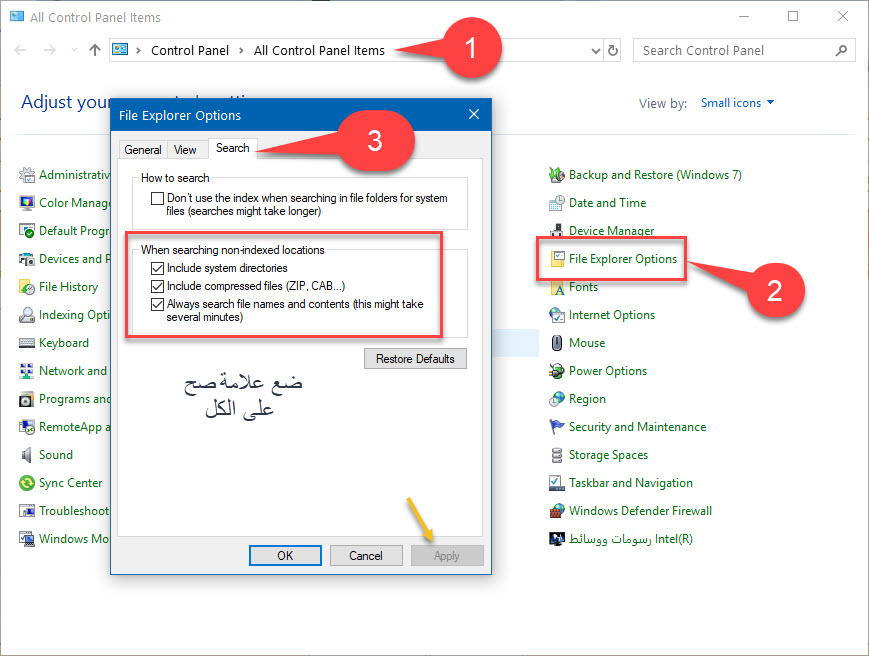Click the Restore Defaults button
This screenshot has height=656, width=869.
[415, 359]
